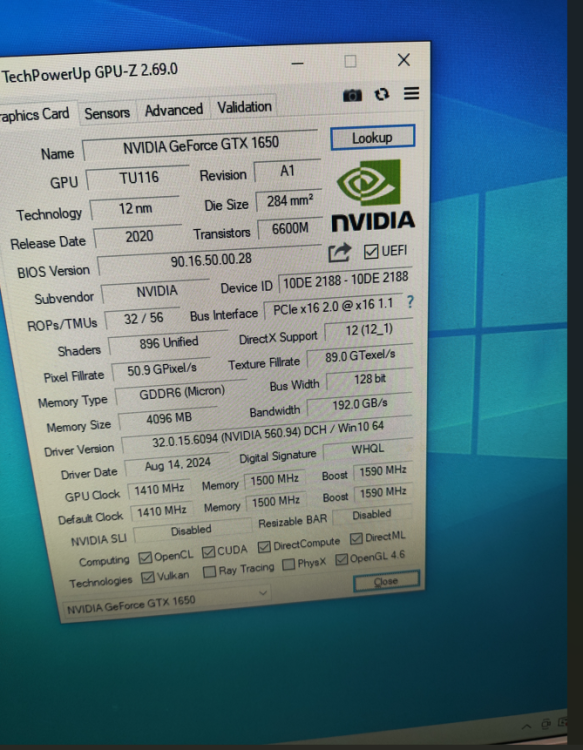Click the Memory Size field 4096 MB
Screen dimensions: 583x750
[168, 419]
